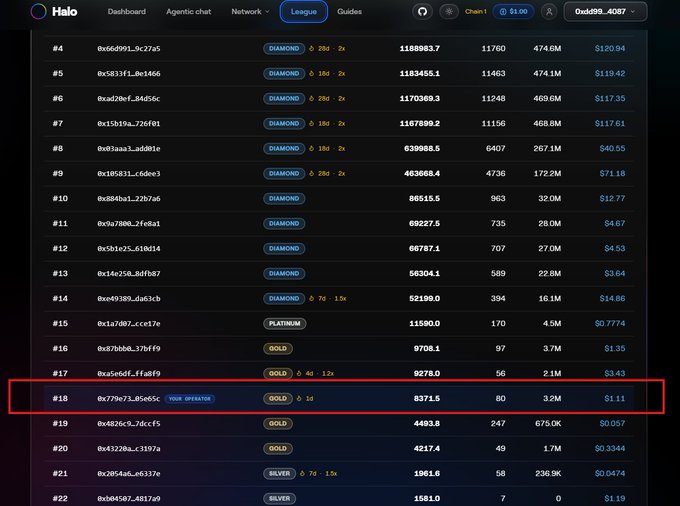Image resolution: width=680 pixels, height=506 pixels.
Task: Click score 1188983.7 in row #4
Action: pos(419,49)
